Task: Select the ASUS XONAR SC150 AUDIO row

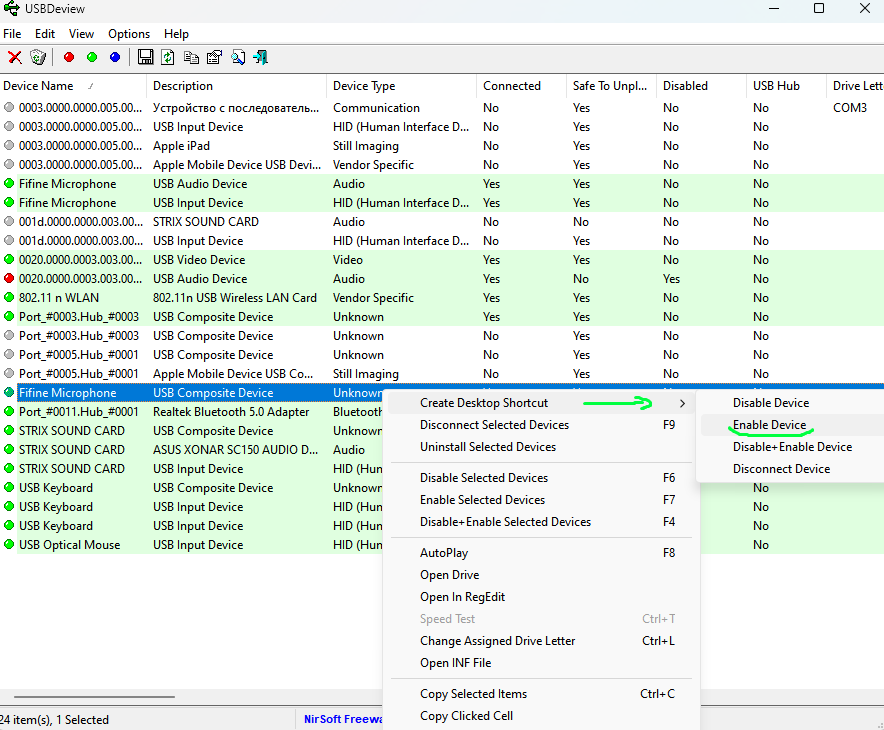Action: 192,450
